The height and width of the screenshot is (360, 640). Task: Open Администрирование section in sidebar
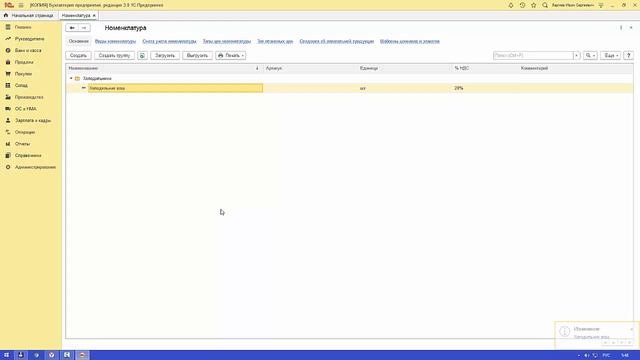[x=35, y=167]
